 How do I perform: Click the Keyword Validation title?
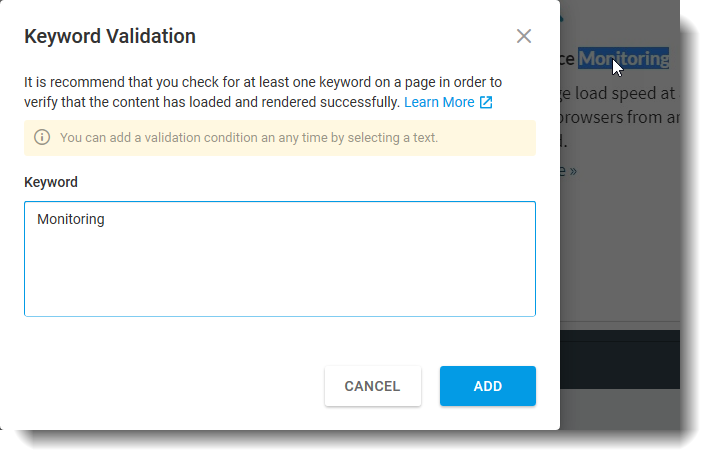(x=110, y=36)
